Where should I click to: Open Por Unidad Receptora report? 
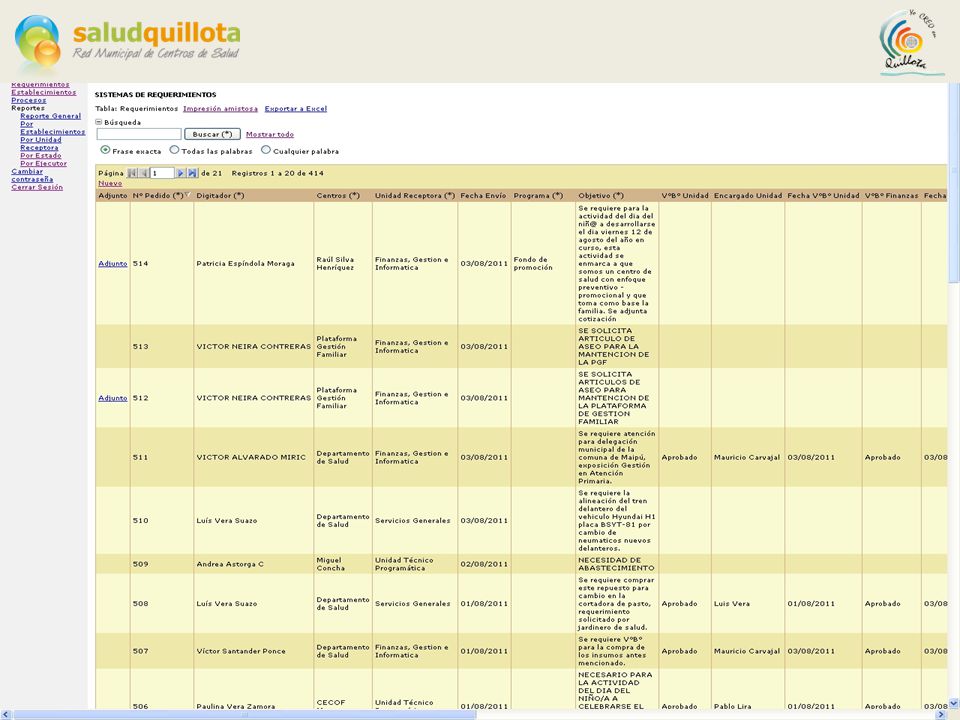point(40,144)
